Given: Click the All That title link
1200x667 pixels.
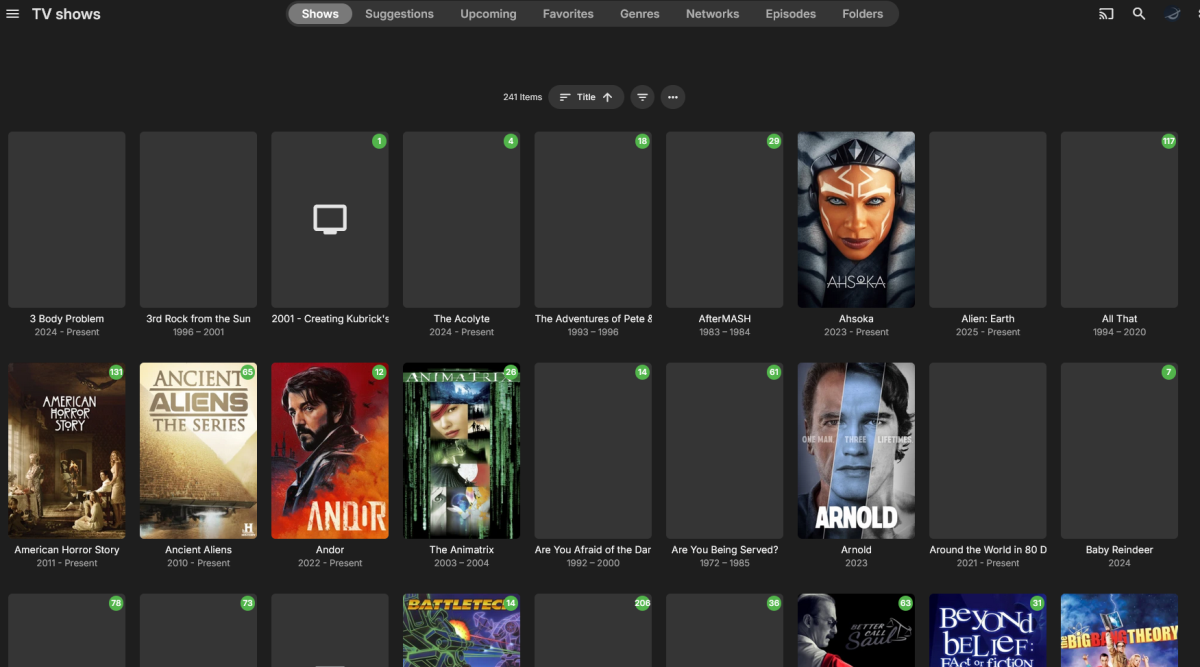Looking at the screenshot, I should click(x=1120, y=319).
